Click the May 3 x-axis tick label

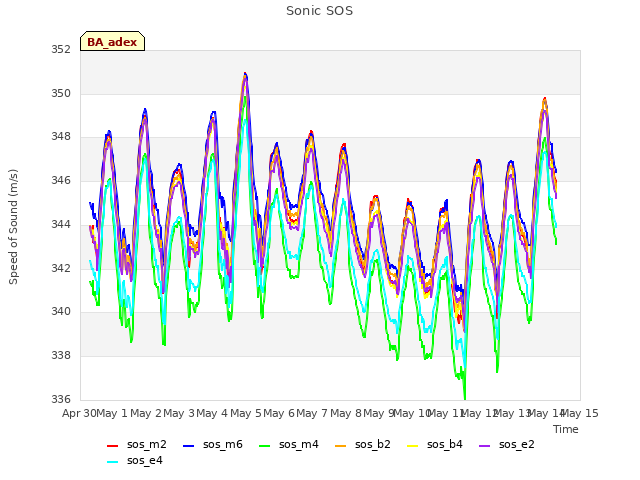coord(179,413)
